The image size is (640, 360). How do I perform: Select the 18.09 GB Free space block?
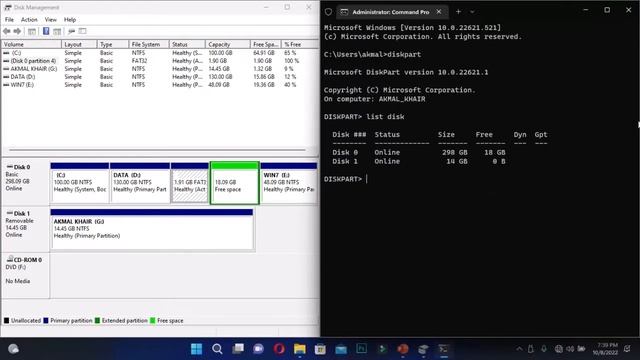[235, 183]
